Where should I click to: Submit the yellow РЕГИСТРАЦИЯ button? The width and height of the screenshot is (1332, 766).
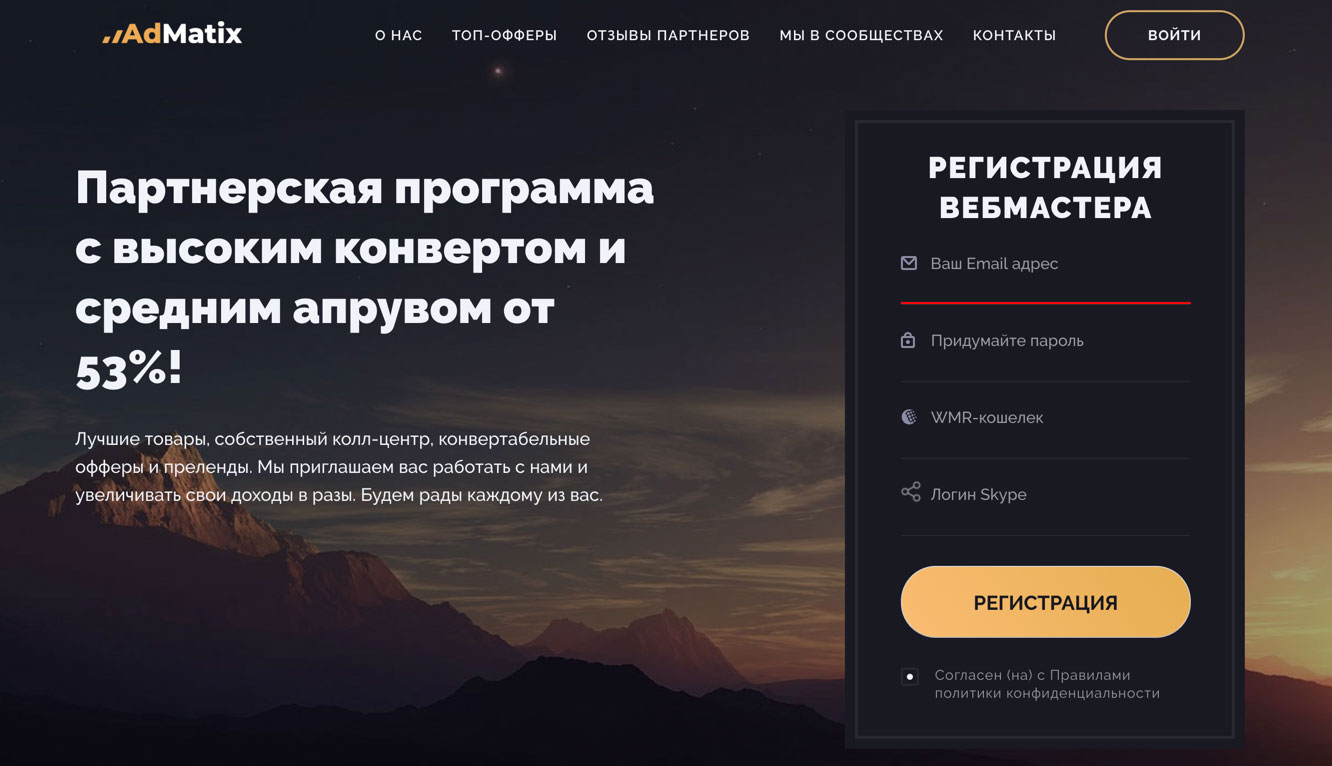pos(1045,602)
